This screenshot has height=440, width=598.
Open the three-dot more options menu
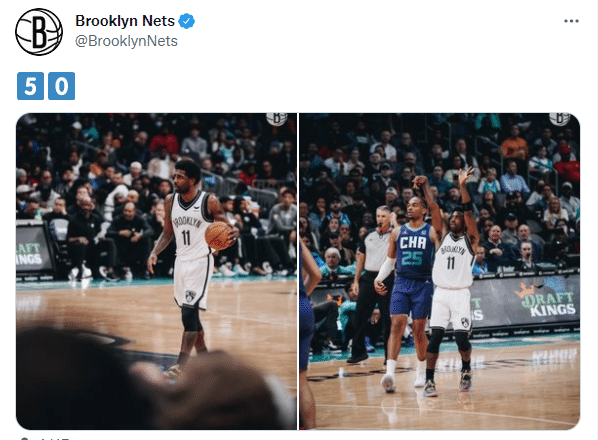click(571, 21)
